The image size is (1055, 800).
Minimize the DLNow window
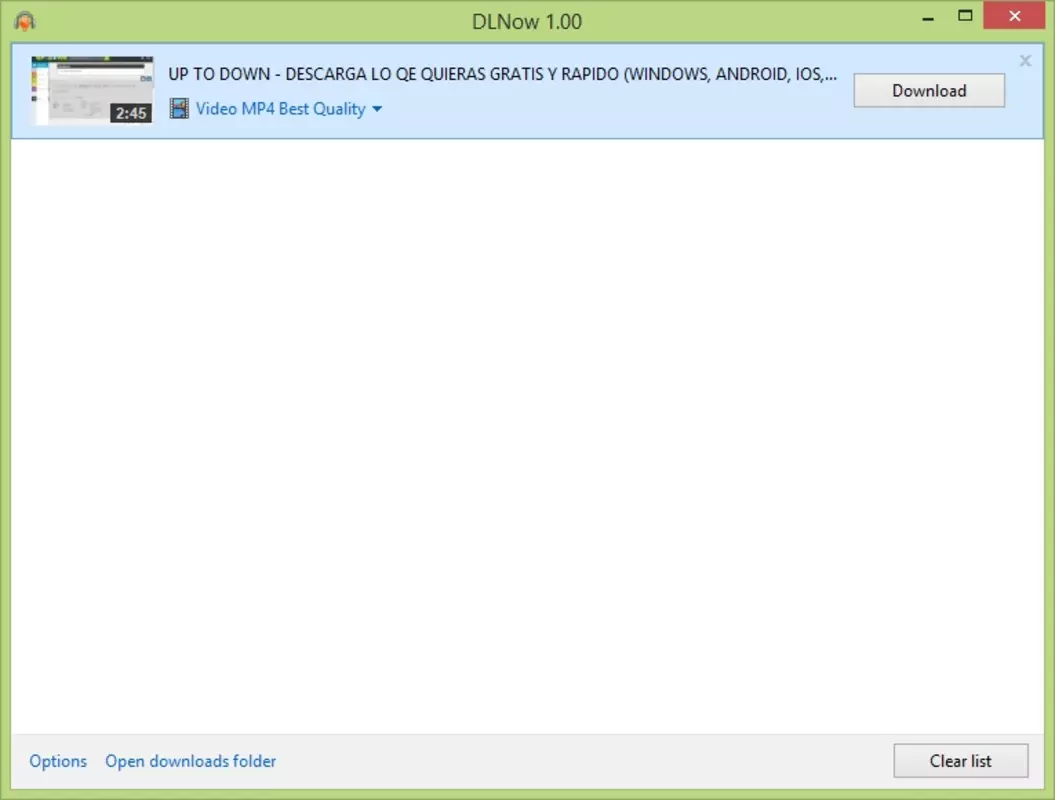click(x=928, y=17)
